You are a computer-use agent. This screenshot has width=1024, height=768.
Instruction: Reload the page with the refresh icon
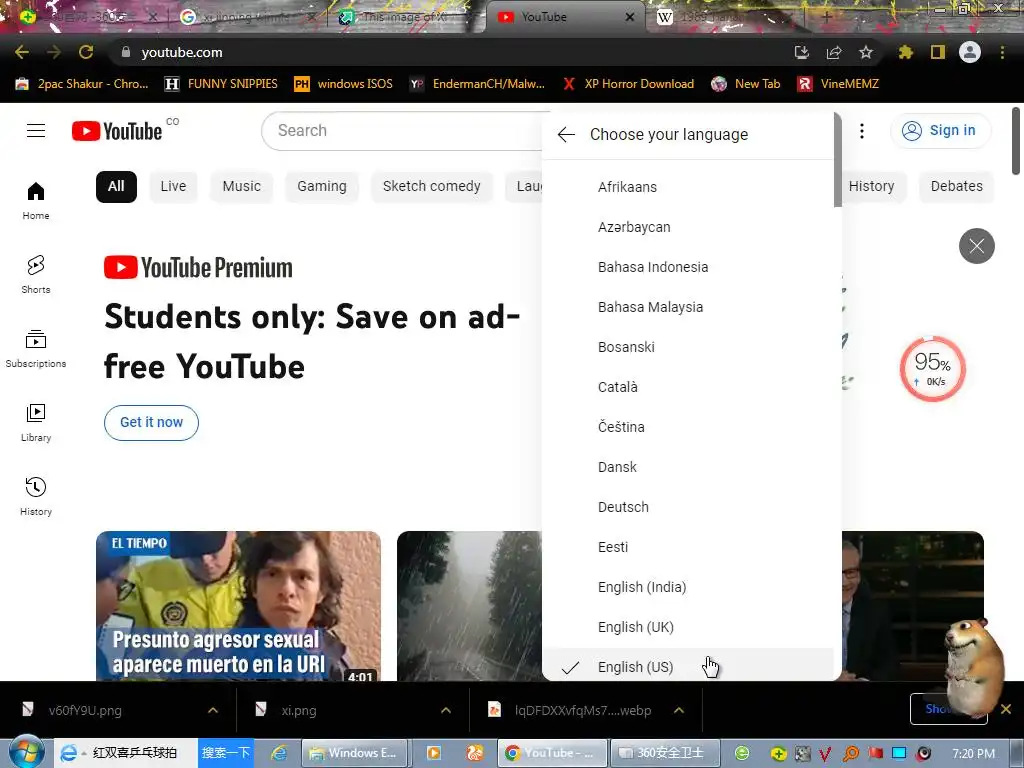click(86, 52)
